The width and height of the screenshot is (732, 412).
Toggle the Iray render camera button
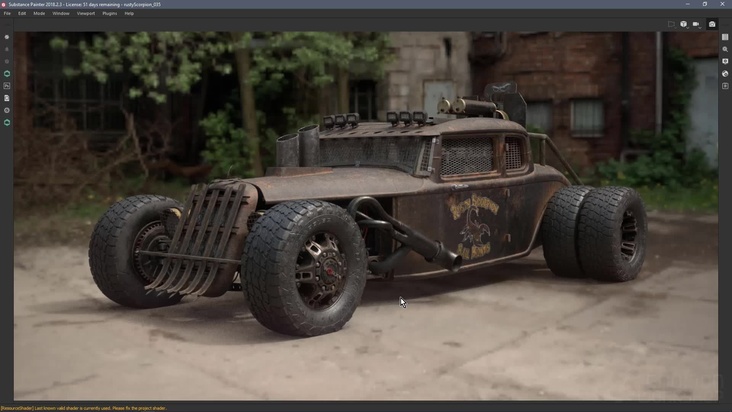712,24
